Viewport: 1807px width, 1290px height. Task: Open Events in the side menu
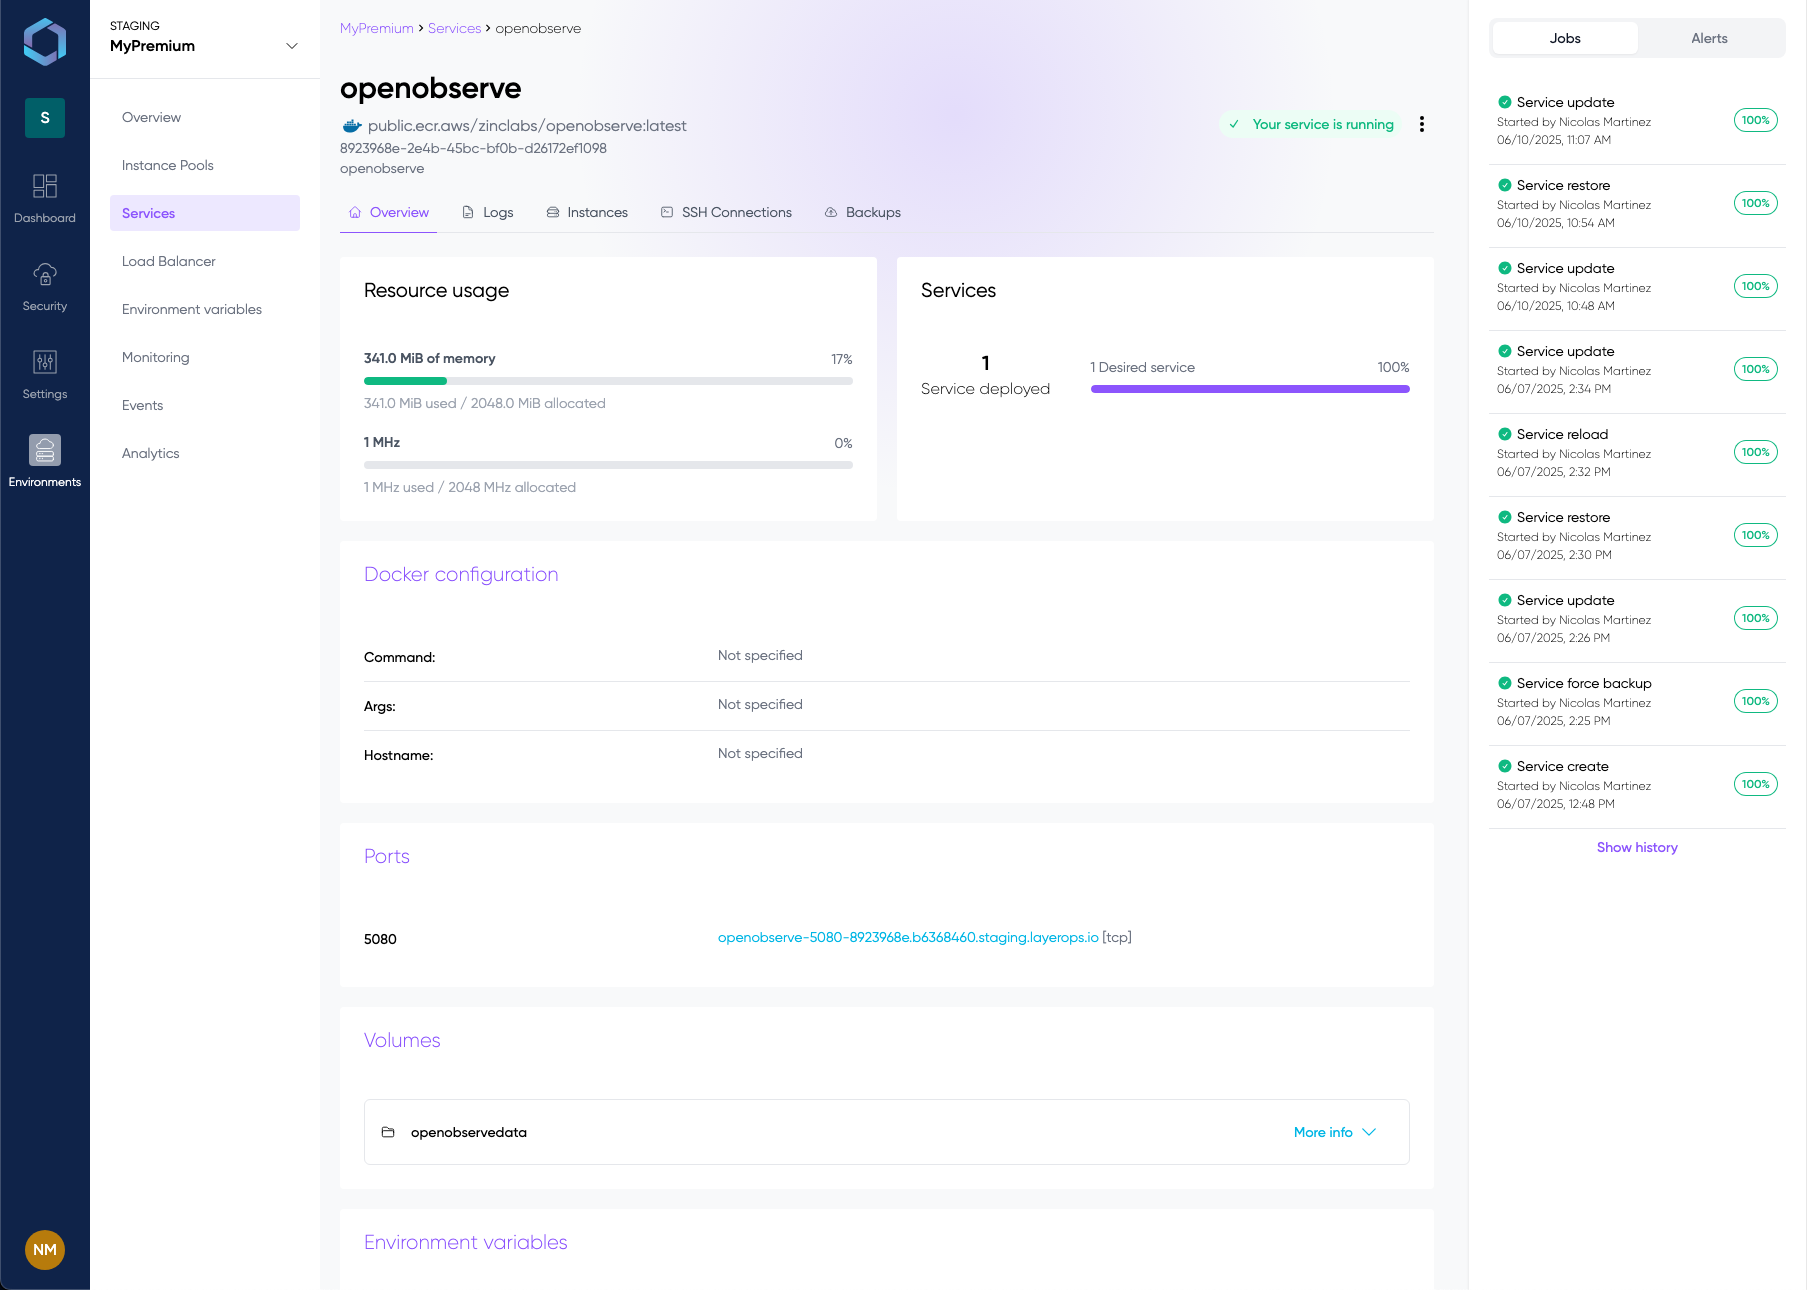click(205, 405)
